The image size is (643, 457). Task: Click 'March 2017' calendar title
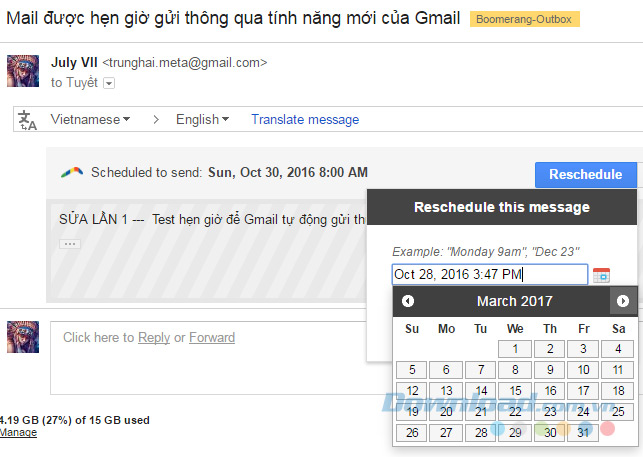pos(515,301)
